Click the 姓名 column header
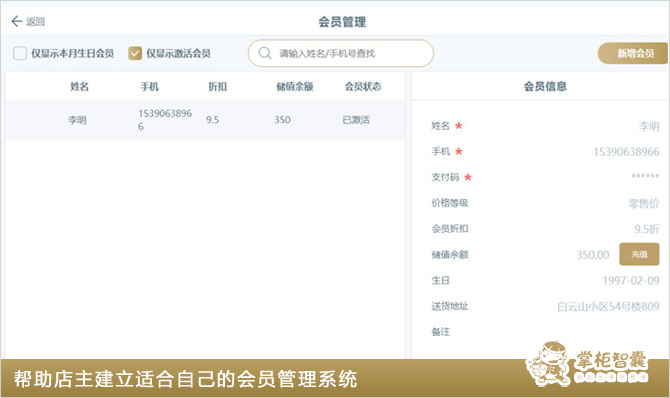Image resolution: width=670 pixels, height=398 pixels. click(x=79, y=87)
